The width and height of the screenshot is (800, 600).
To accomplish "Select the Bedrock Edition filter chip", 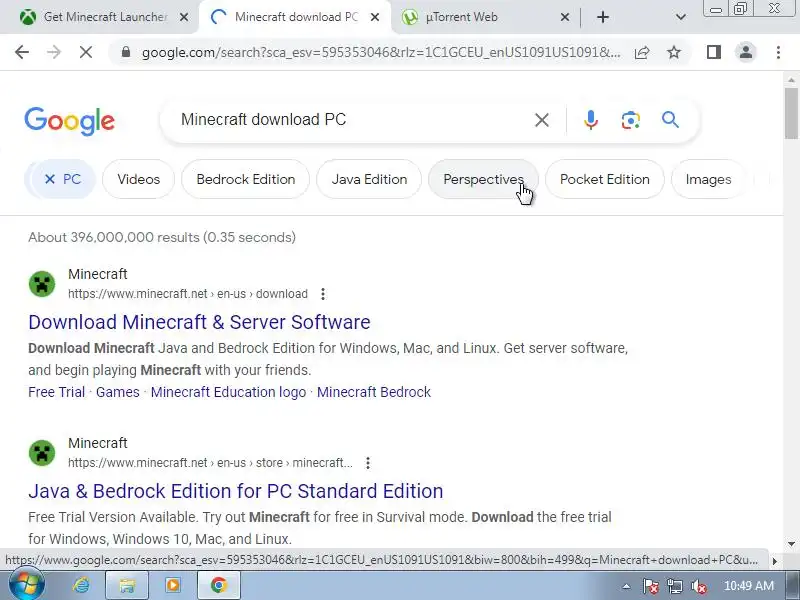I will tap(245, 179).
